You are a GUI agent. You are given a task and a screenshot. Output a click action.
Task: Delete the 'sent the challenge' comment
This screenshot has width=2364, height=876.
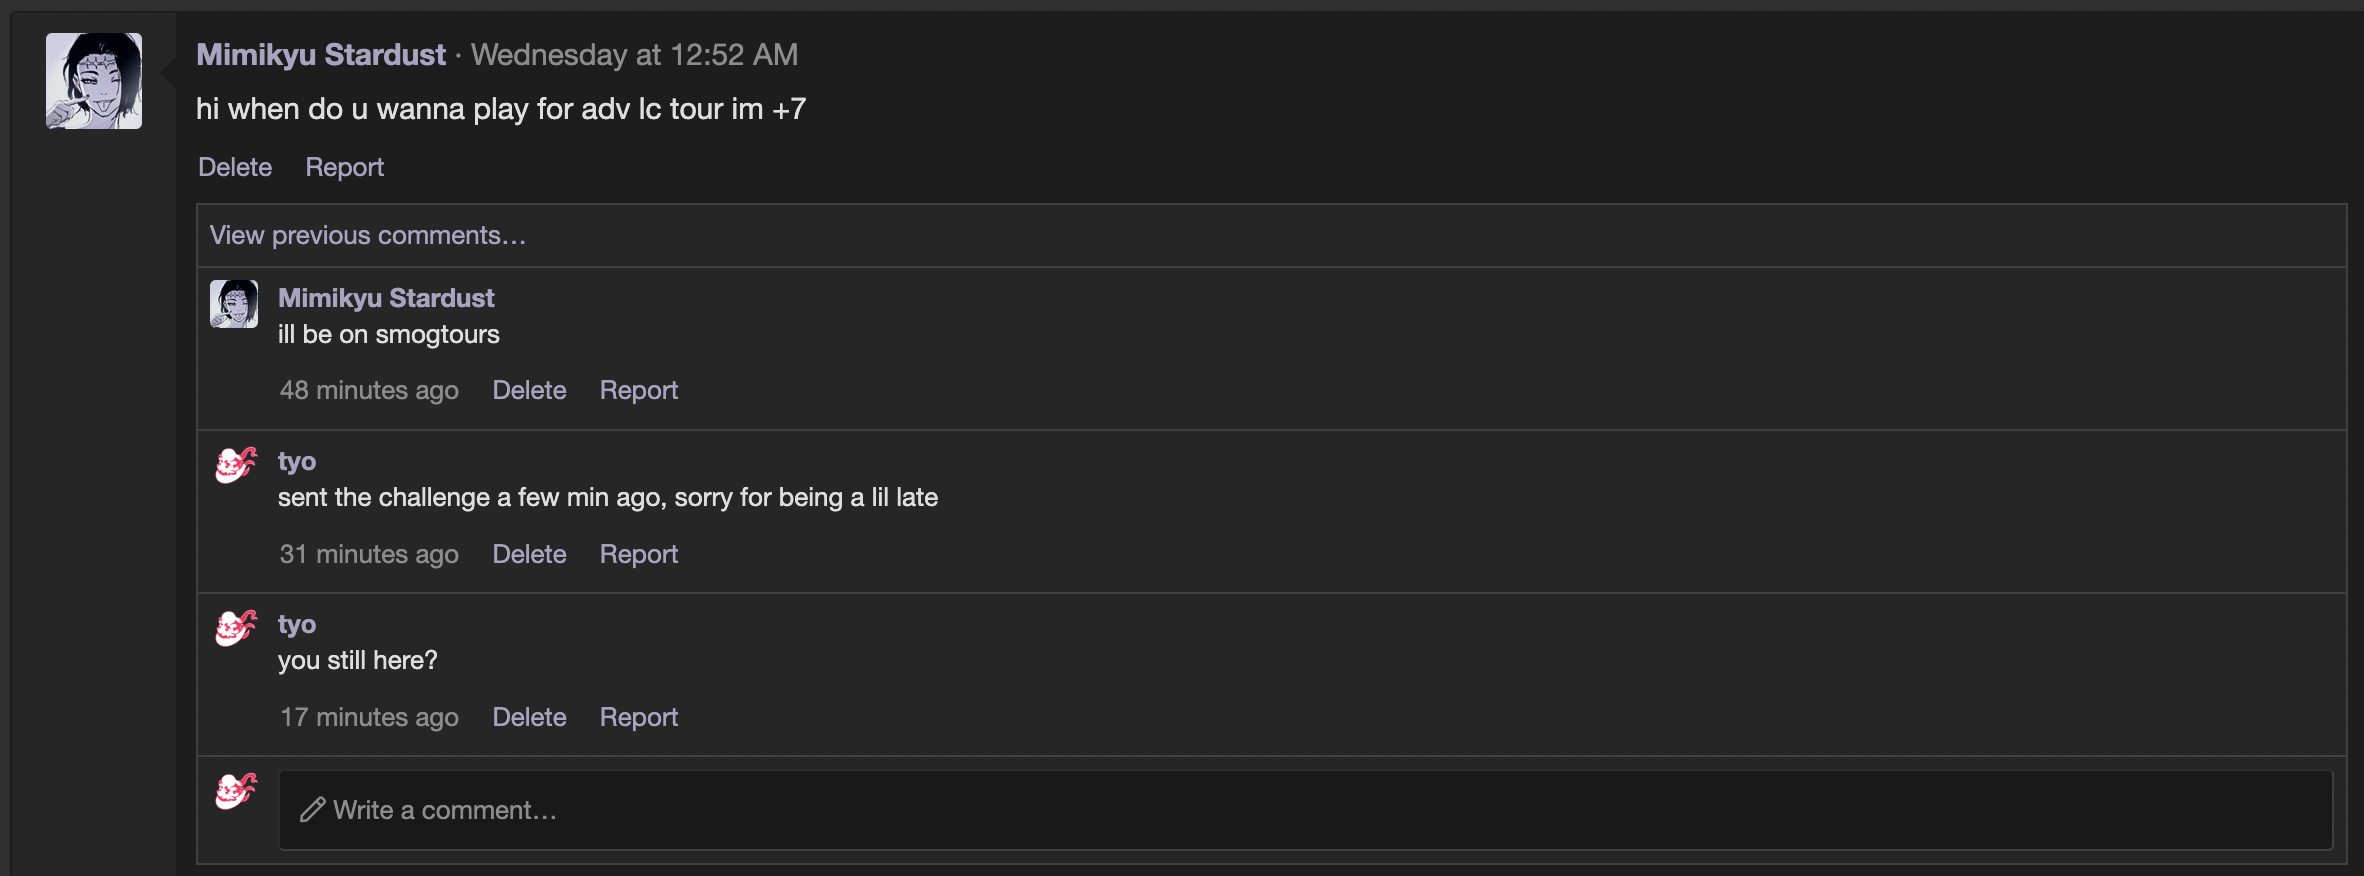tap(529, 554)
